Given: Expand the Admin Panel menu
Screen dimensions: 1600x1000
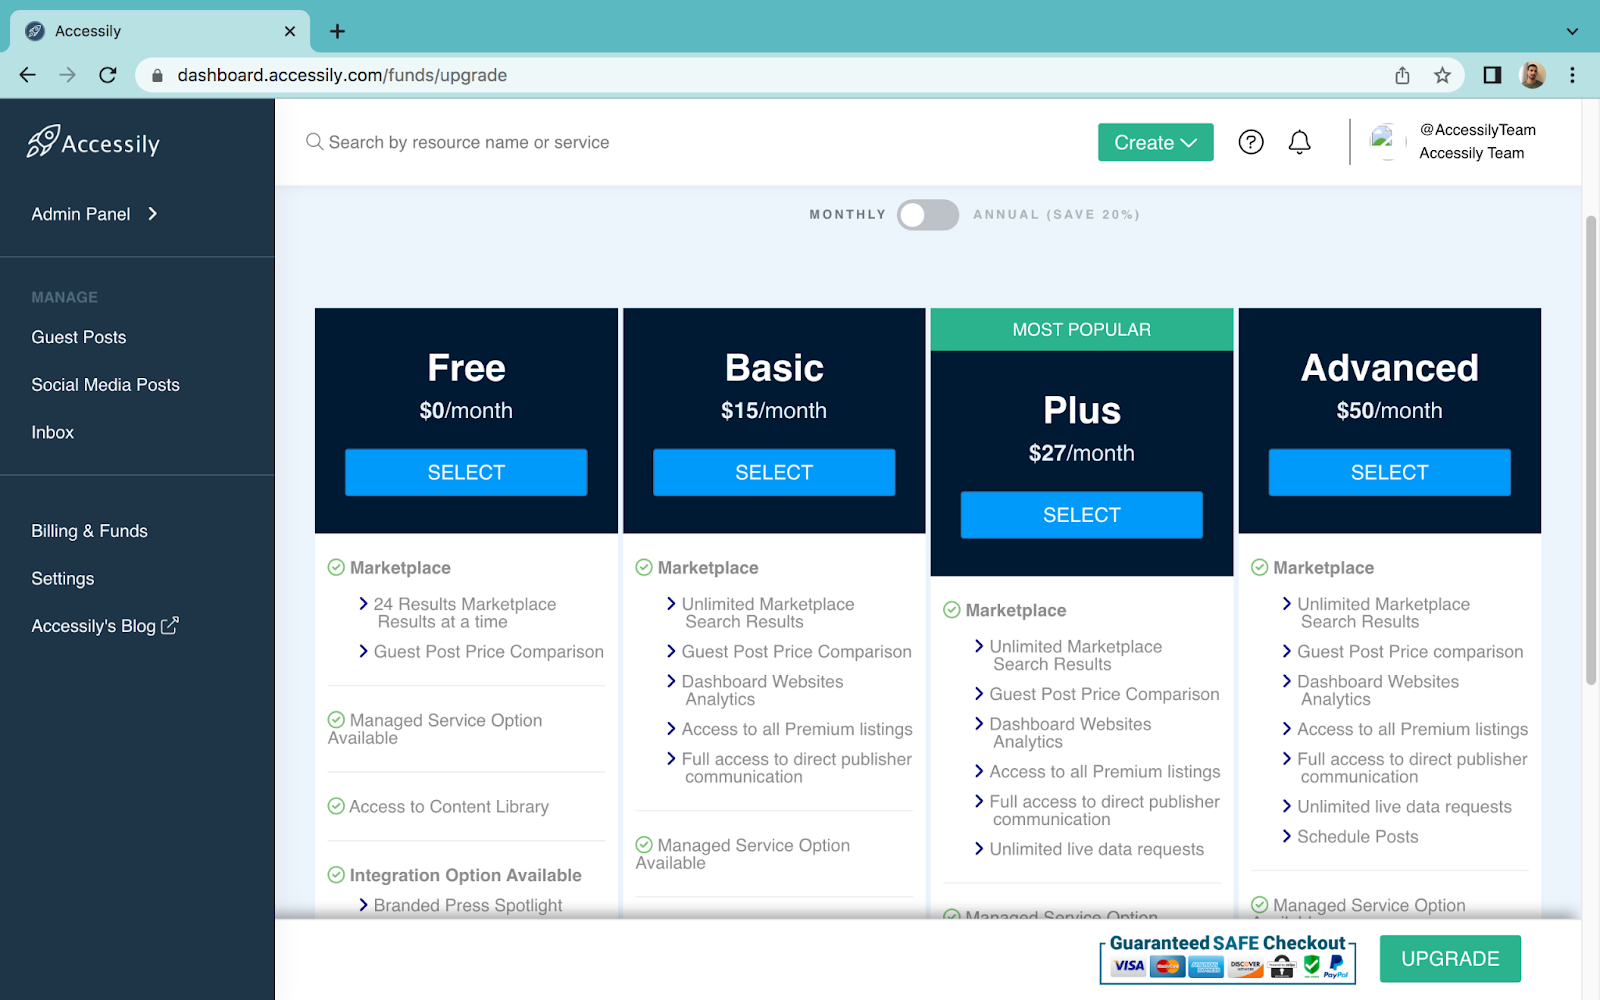Looking at the screenshot, I should pos(95,214).
